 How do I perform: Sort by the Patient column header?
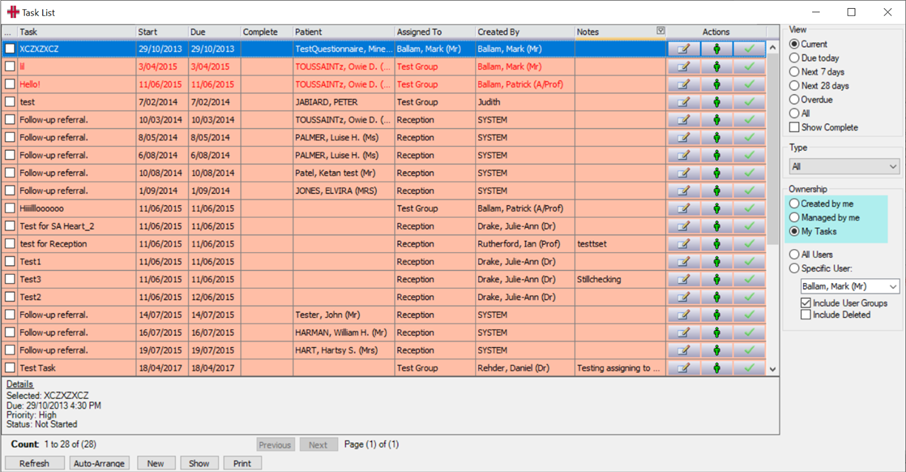(x=343, y=32)
